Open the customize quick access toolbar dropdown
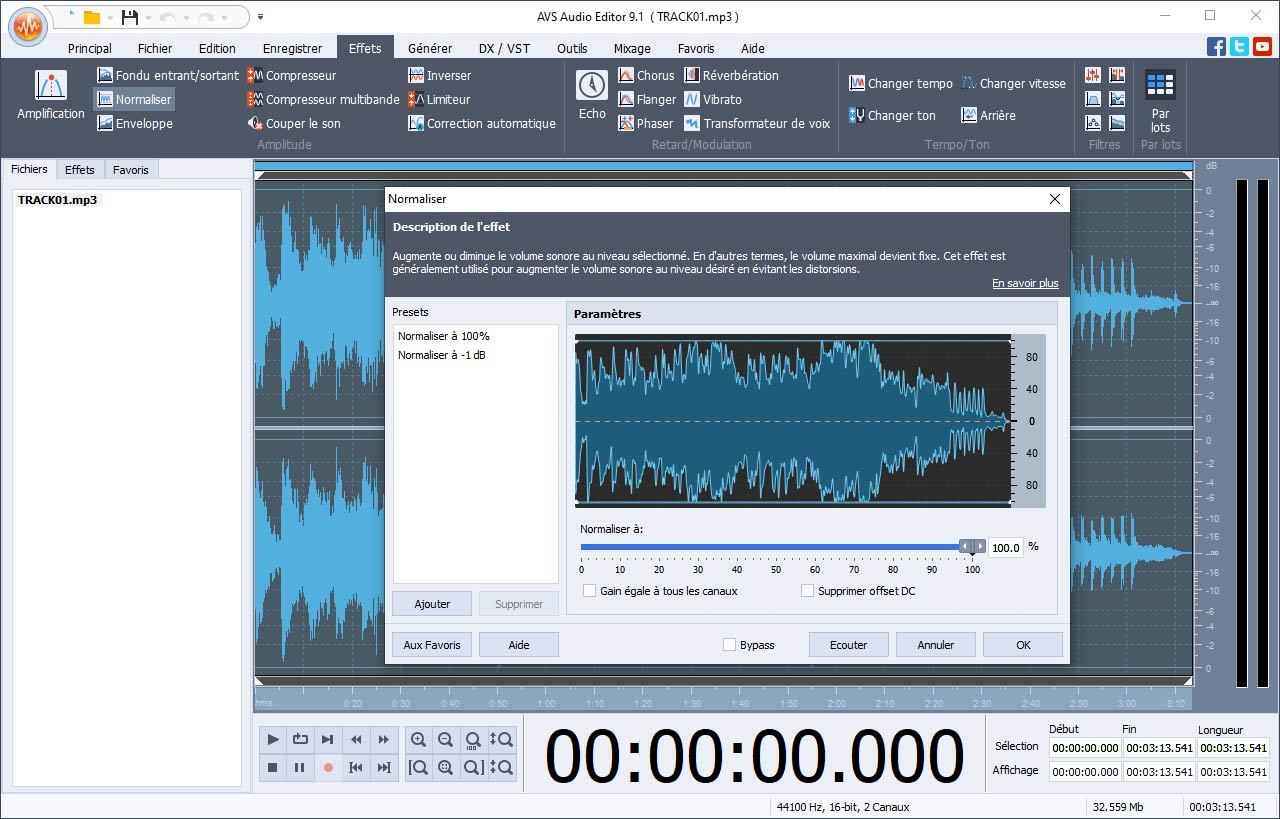 261,17
